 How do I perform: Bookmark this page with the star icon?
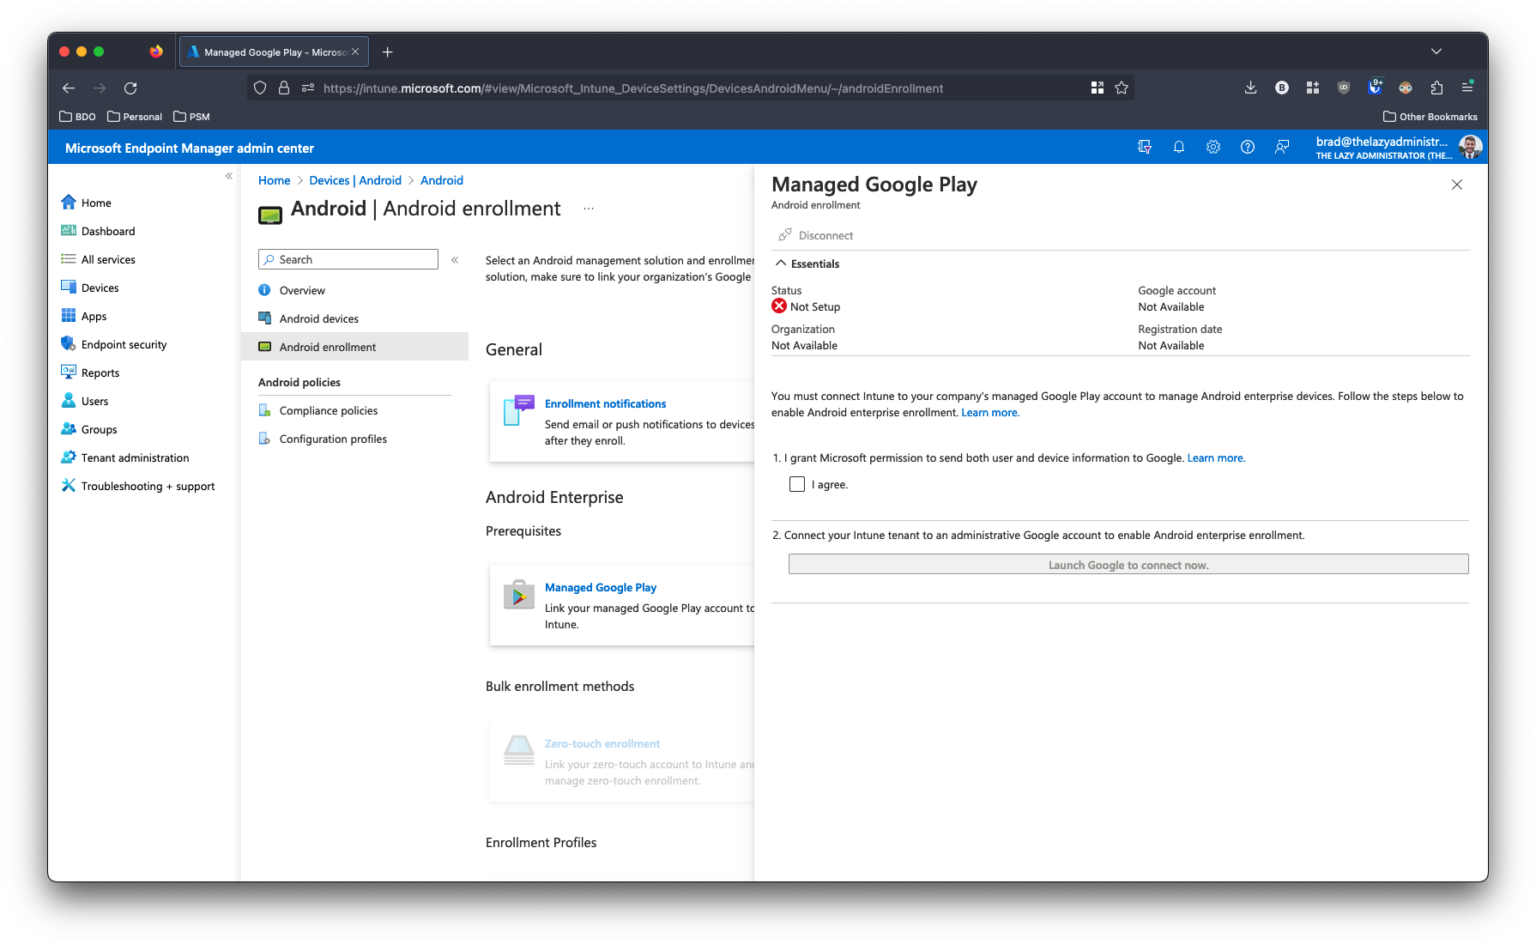pyautogui.click(x=1122, y=88)
